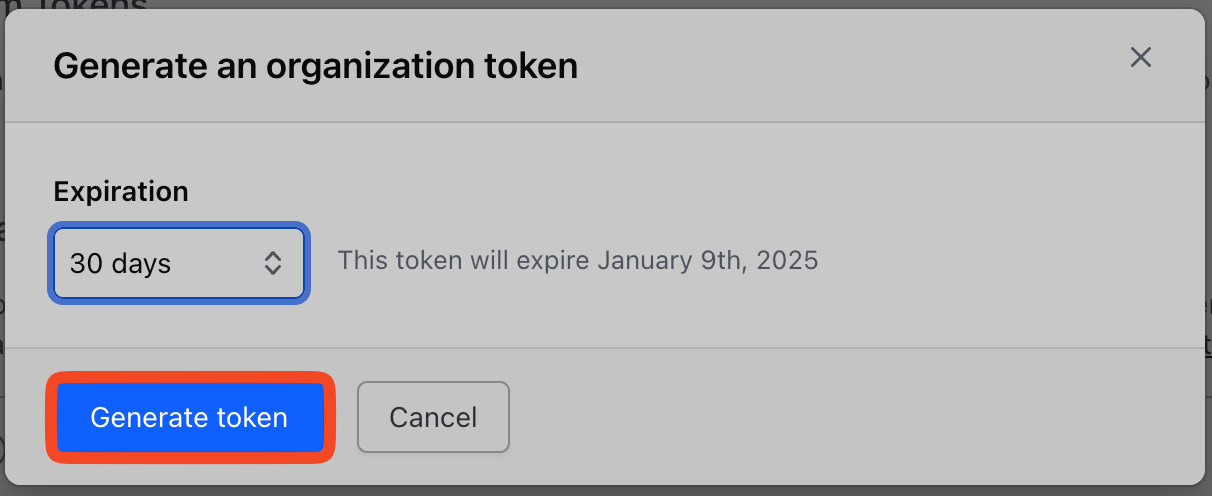The height and width of the screenshot is (496, 1212).
Task: Open the Expiration dropdown
Action: pyautogui.click(x=178, y=264)
